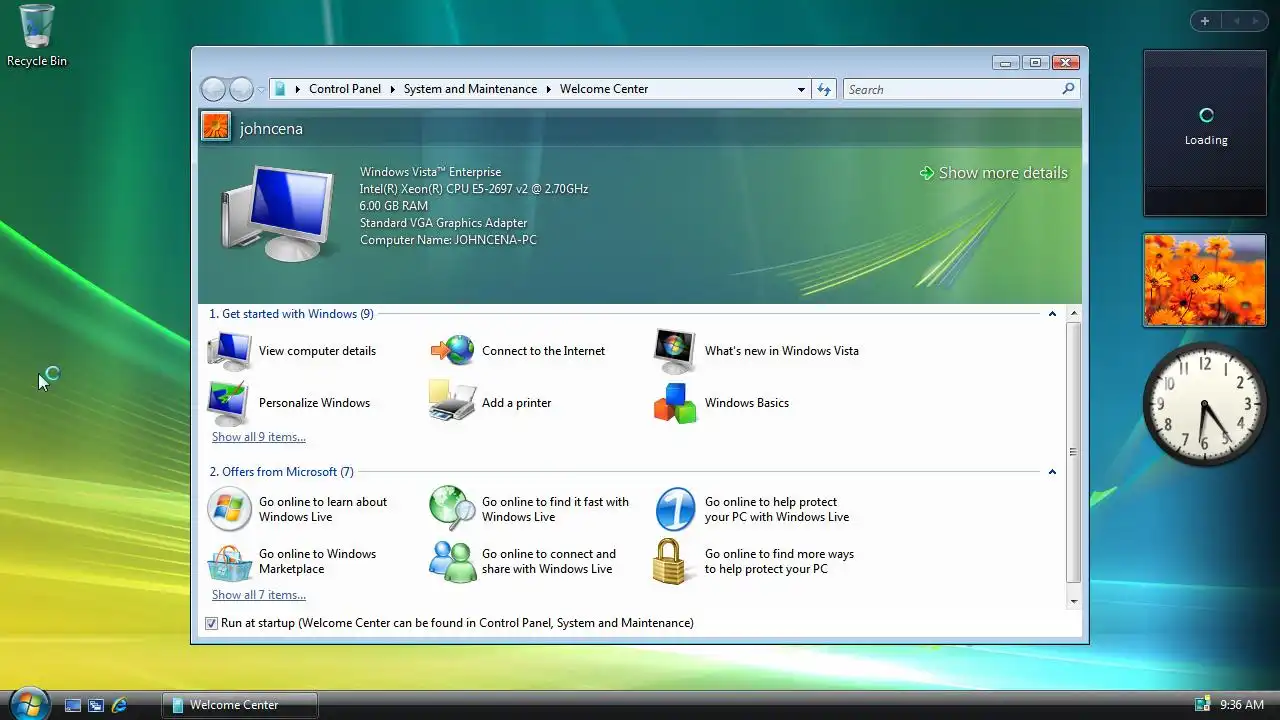This screenshot has width=1280, height=720.
Task: Click the 'Connect to the Internet' text
Action: point(543,351)
